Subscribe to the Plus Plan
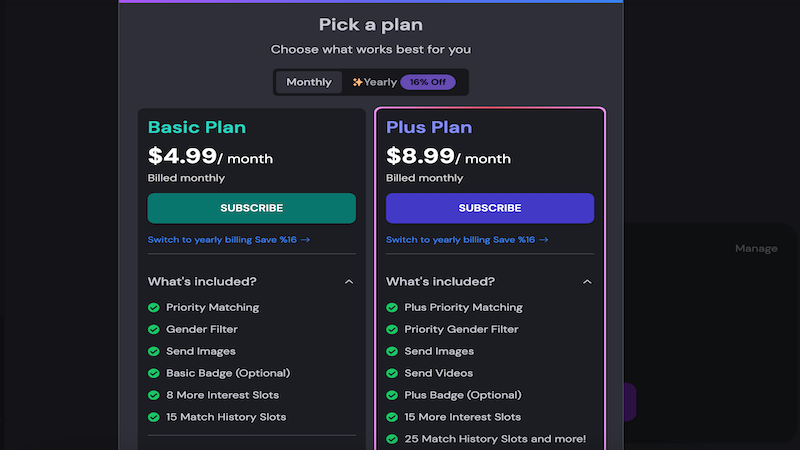The width and height of the screenshot is (800, 450). click(490, 208)
